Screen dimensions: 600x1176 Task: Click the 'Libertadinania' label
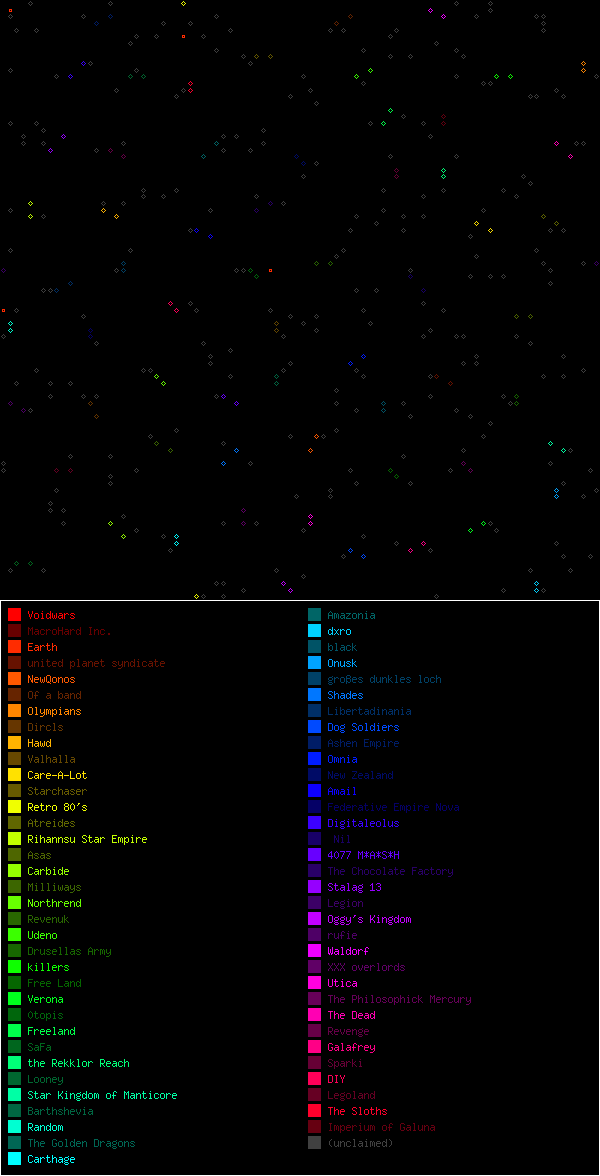370,711
